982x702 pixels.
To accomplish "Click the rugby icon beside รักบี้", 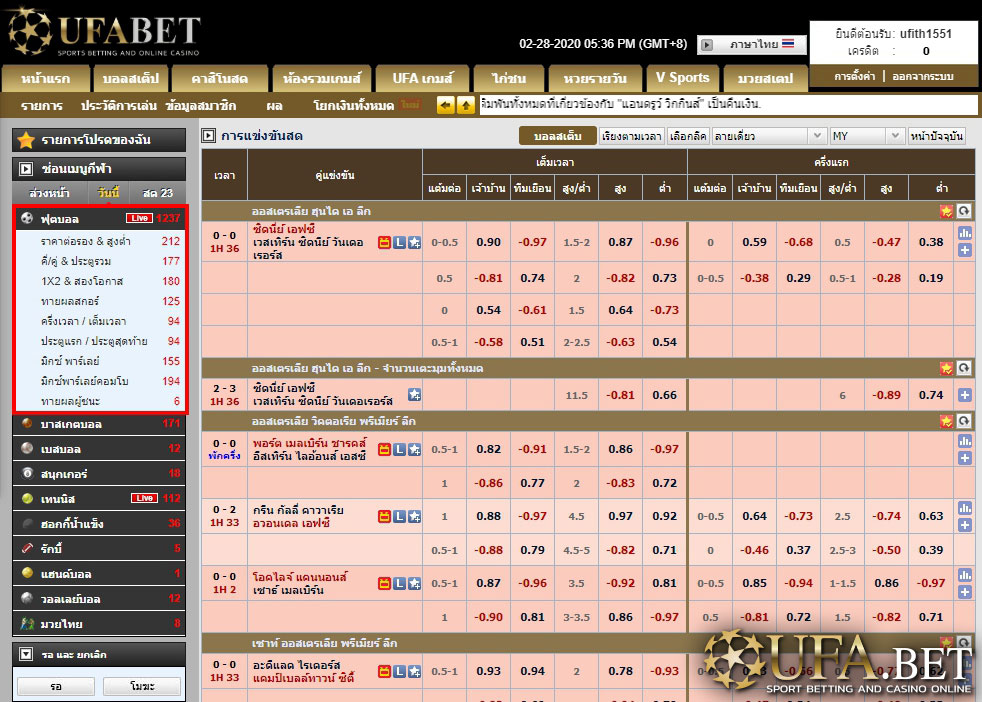I will (x=27, y=549).
